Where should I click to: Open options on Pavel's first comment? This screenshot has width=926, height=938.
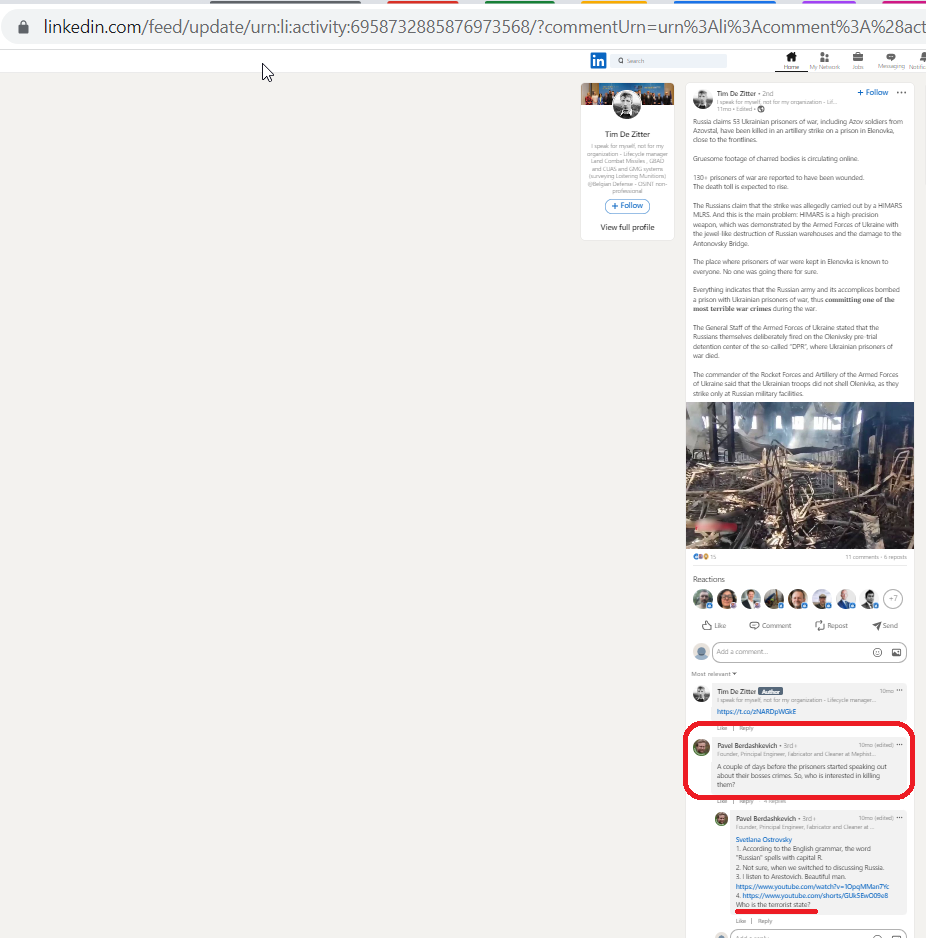coord(899,745)
